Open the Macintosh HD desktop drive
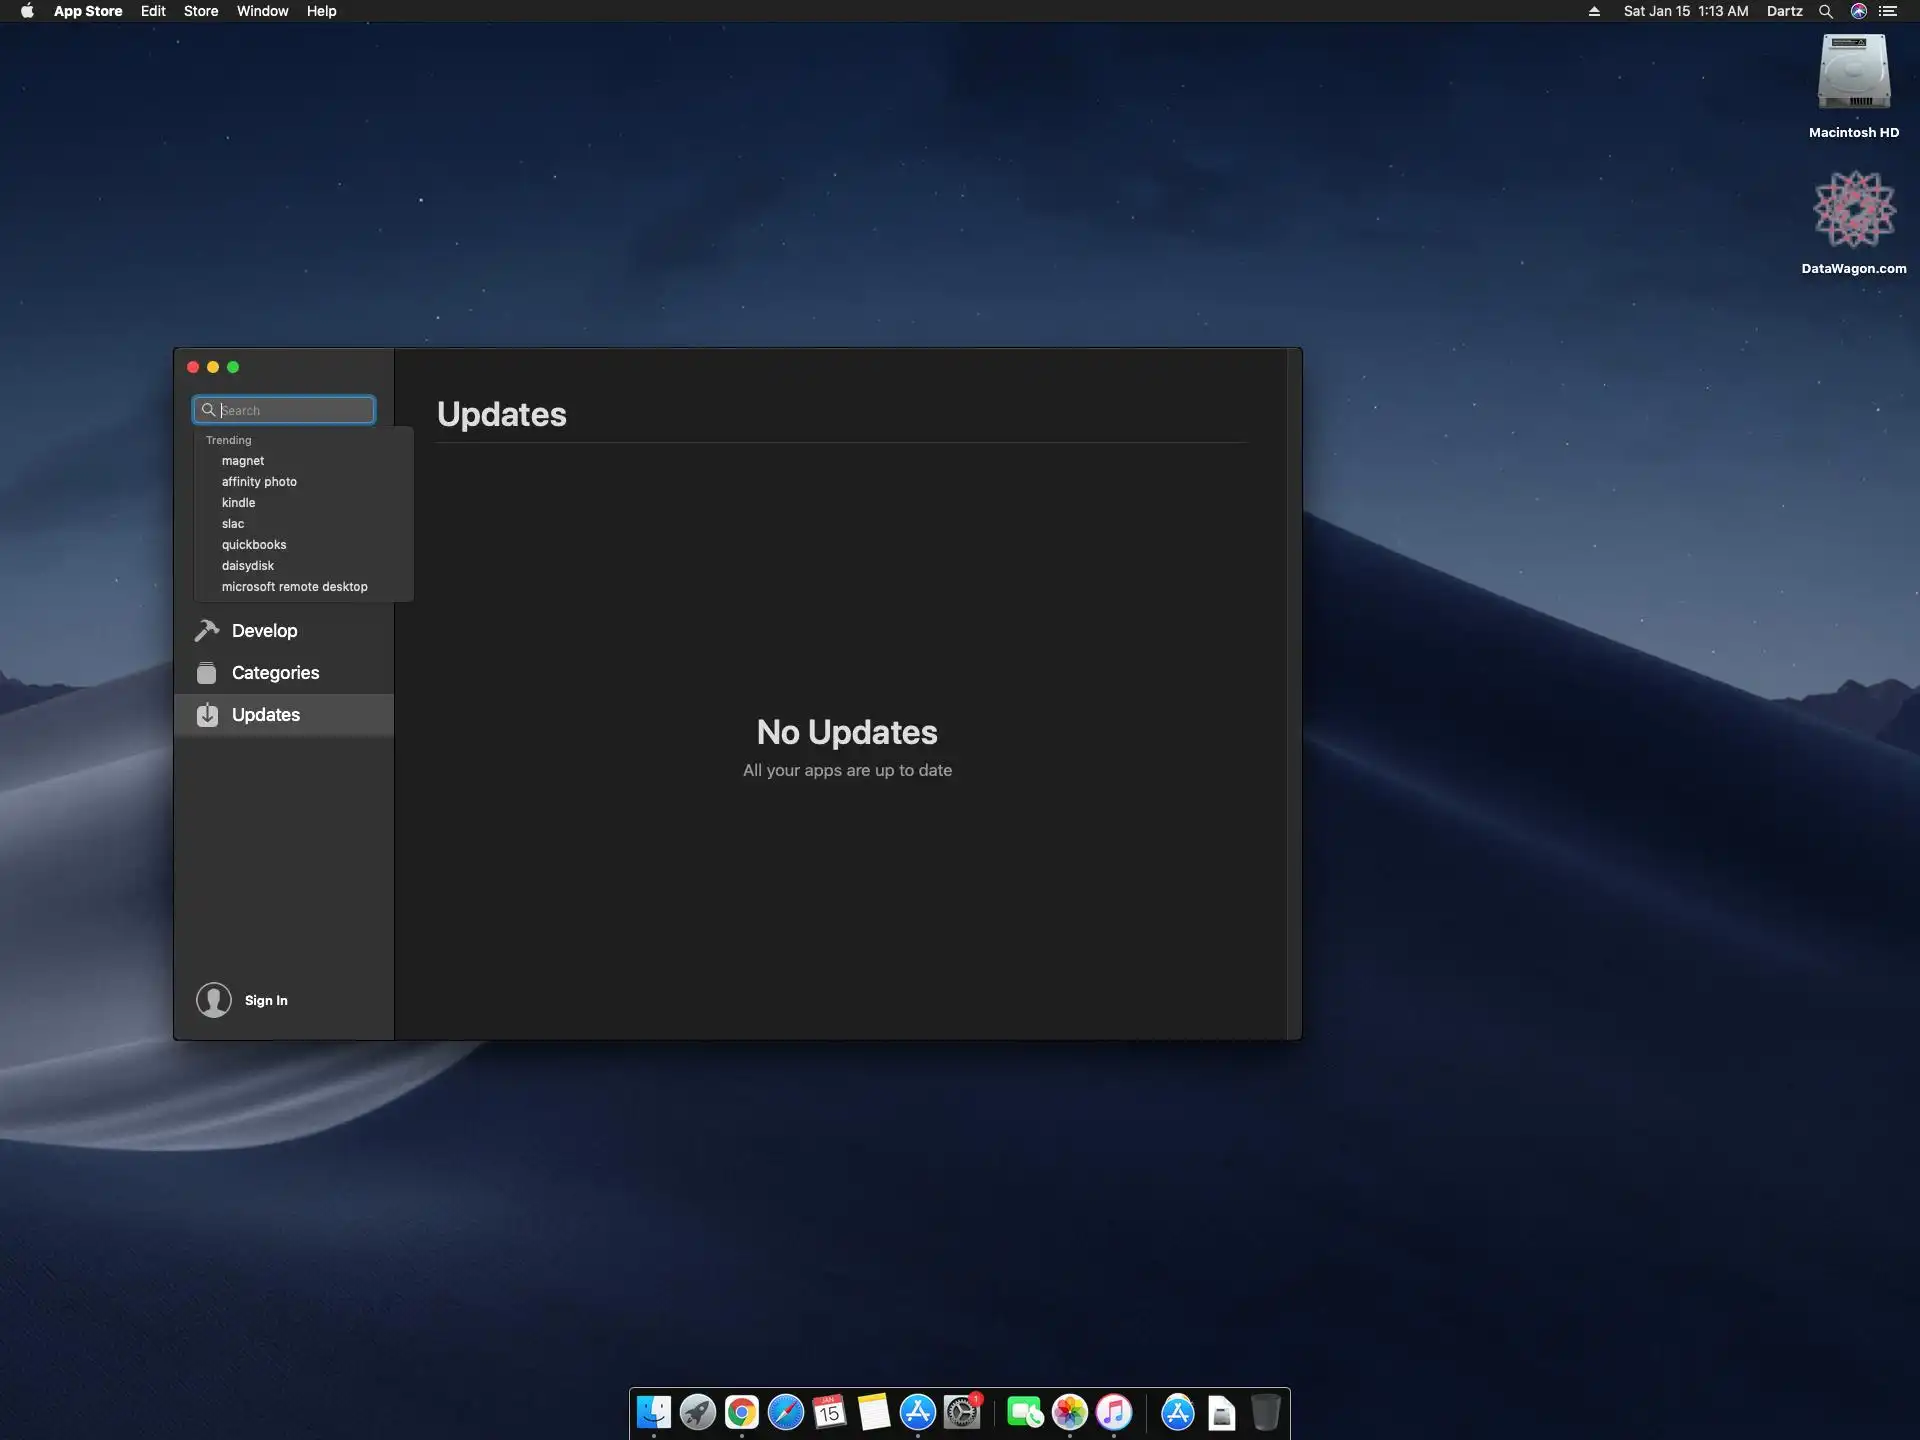The height and width of the screenshot is (1440, 1920). 1853,75
